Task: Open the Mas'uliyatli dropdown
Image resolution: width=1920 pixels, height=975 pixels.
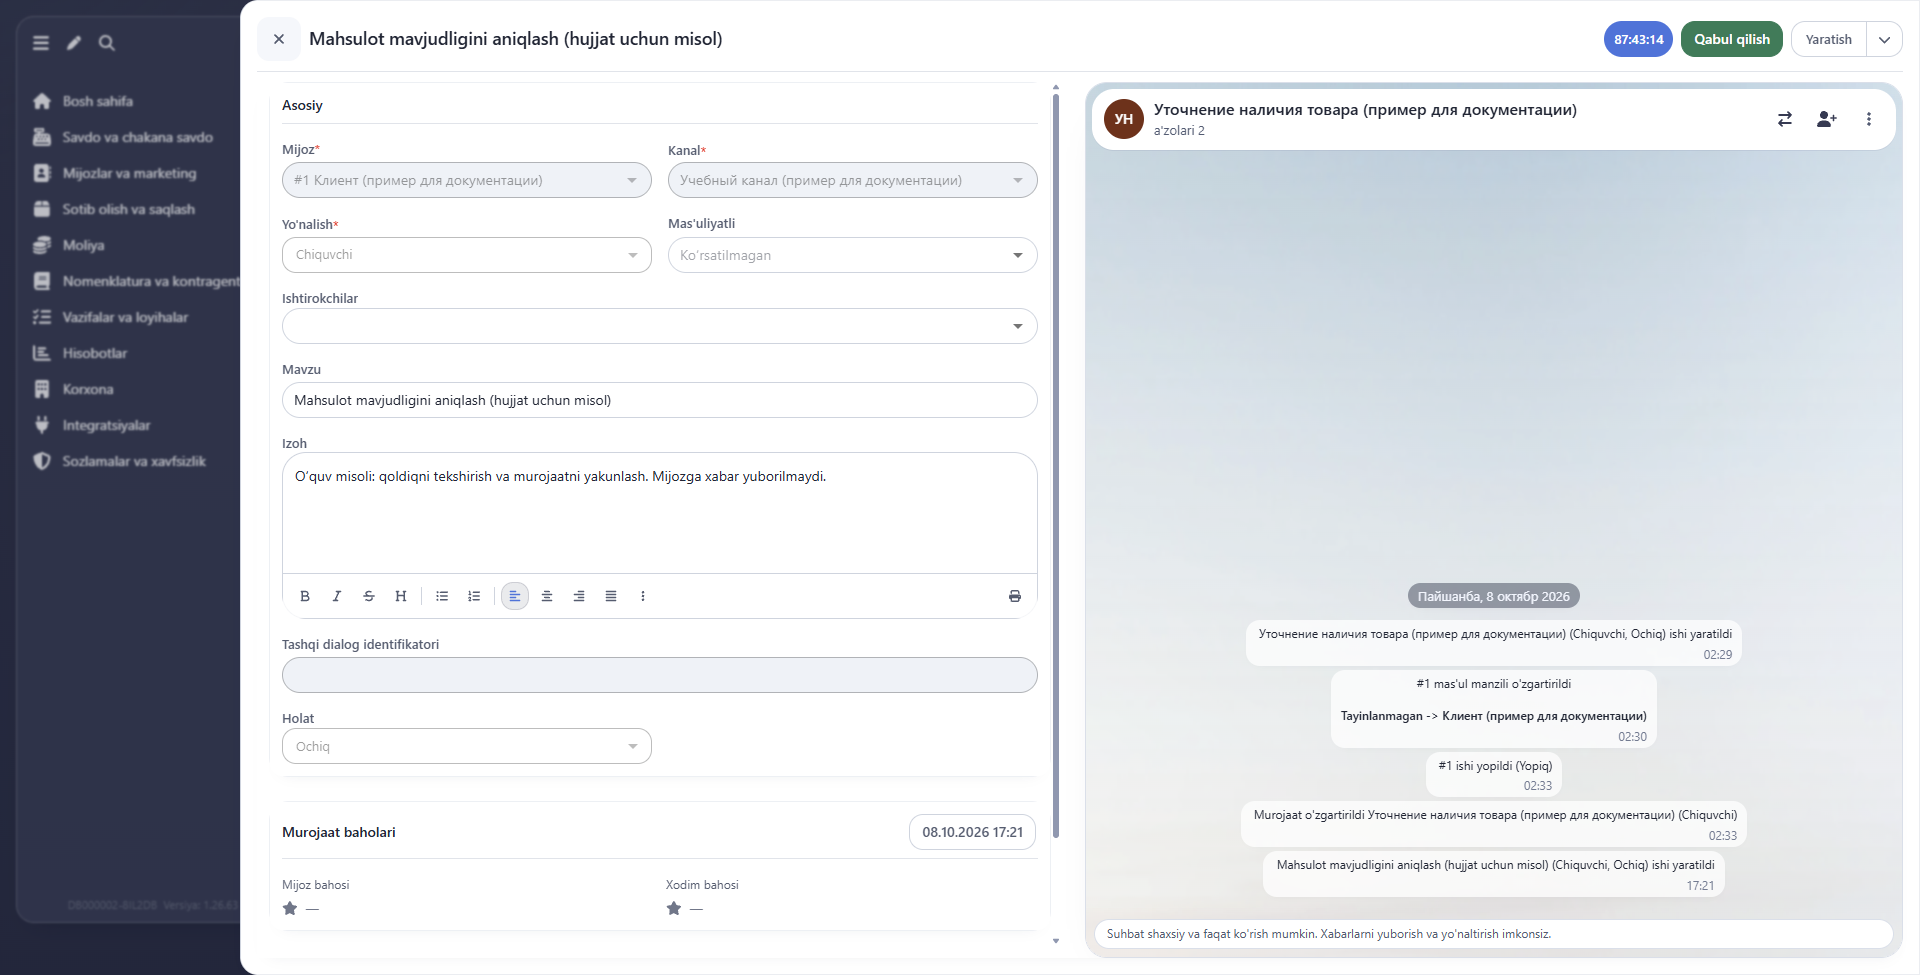Action: coord(853,255)
